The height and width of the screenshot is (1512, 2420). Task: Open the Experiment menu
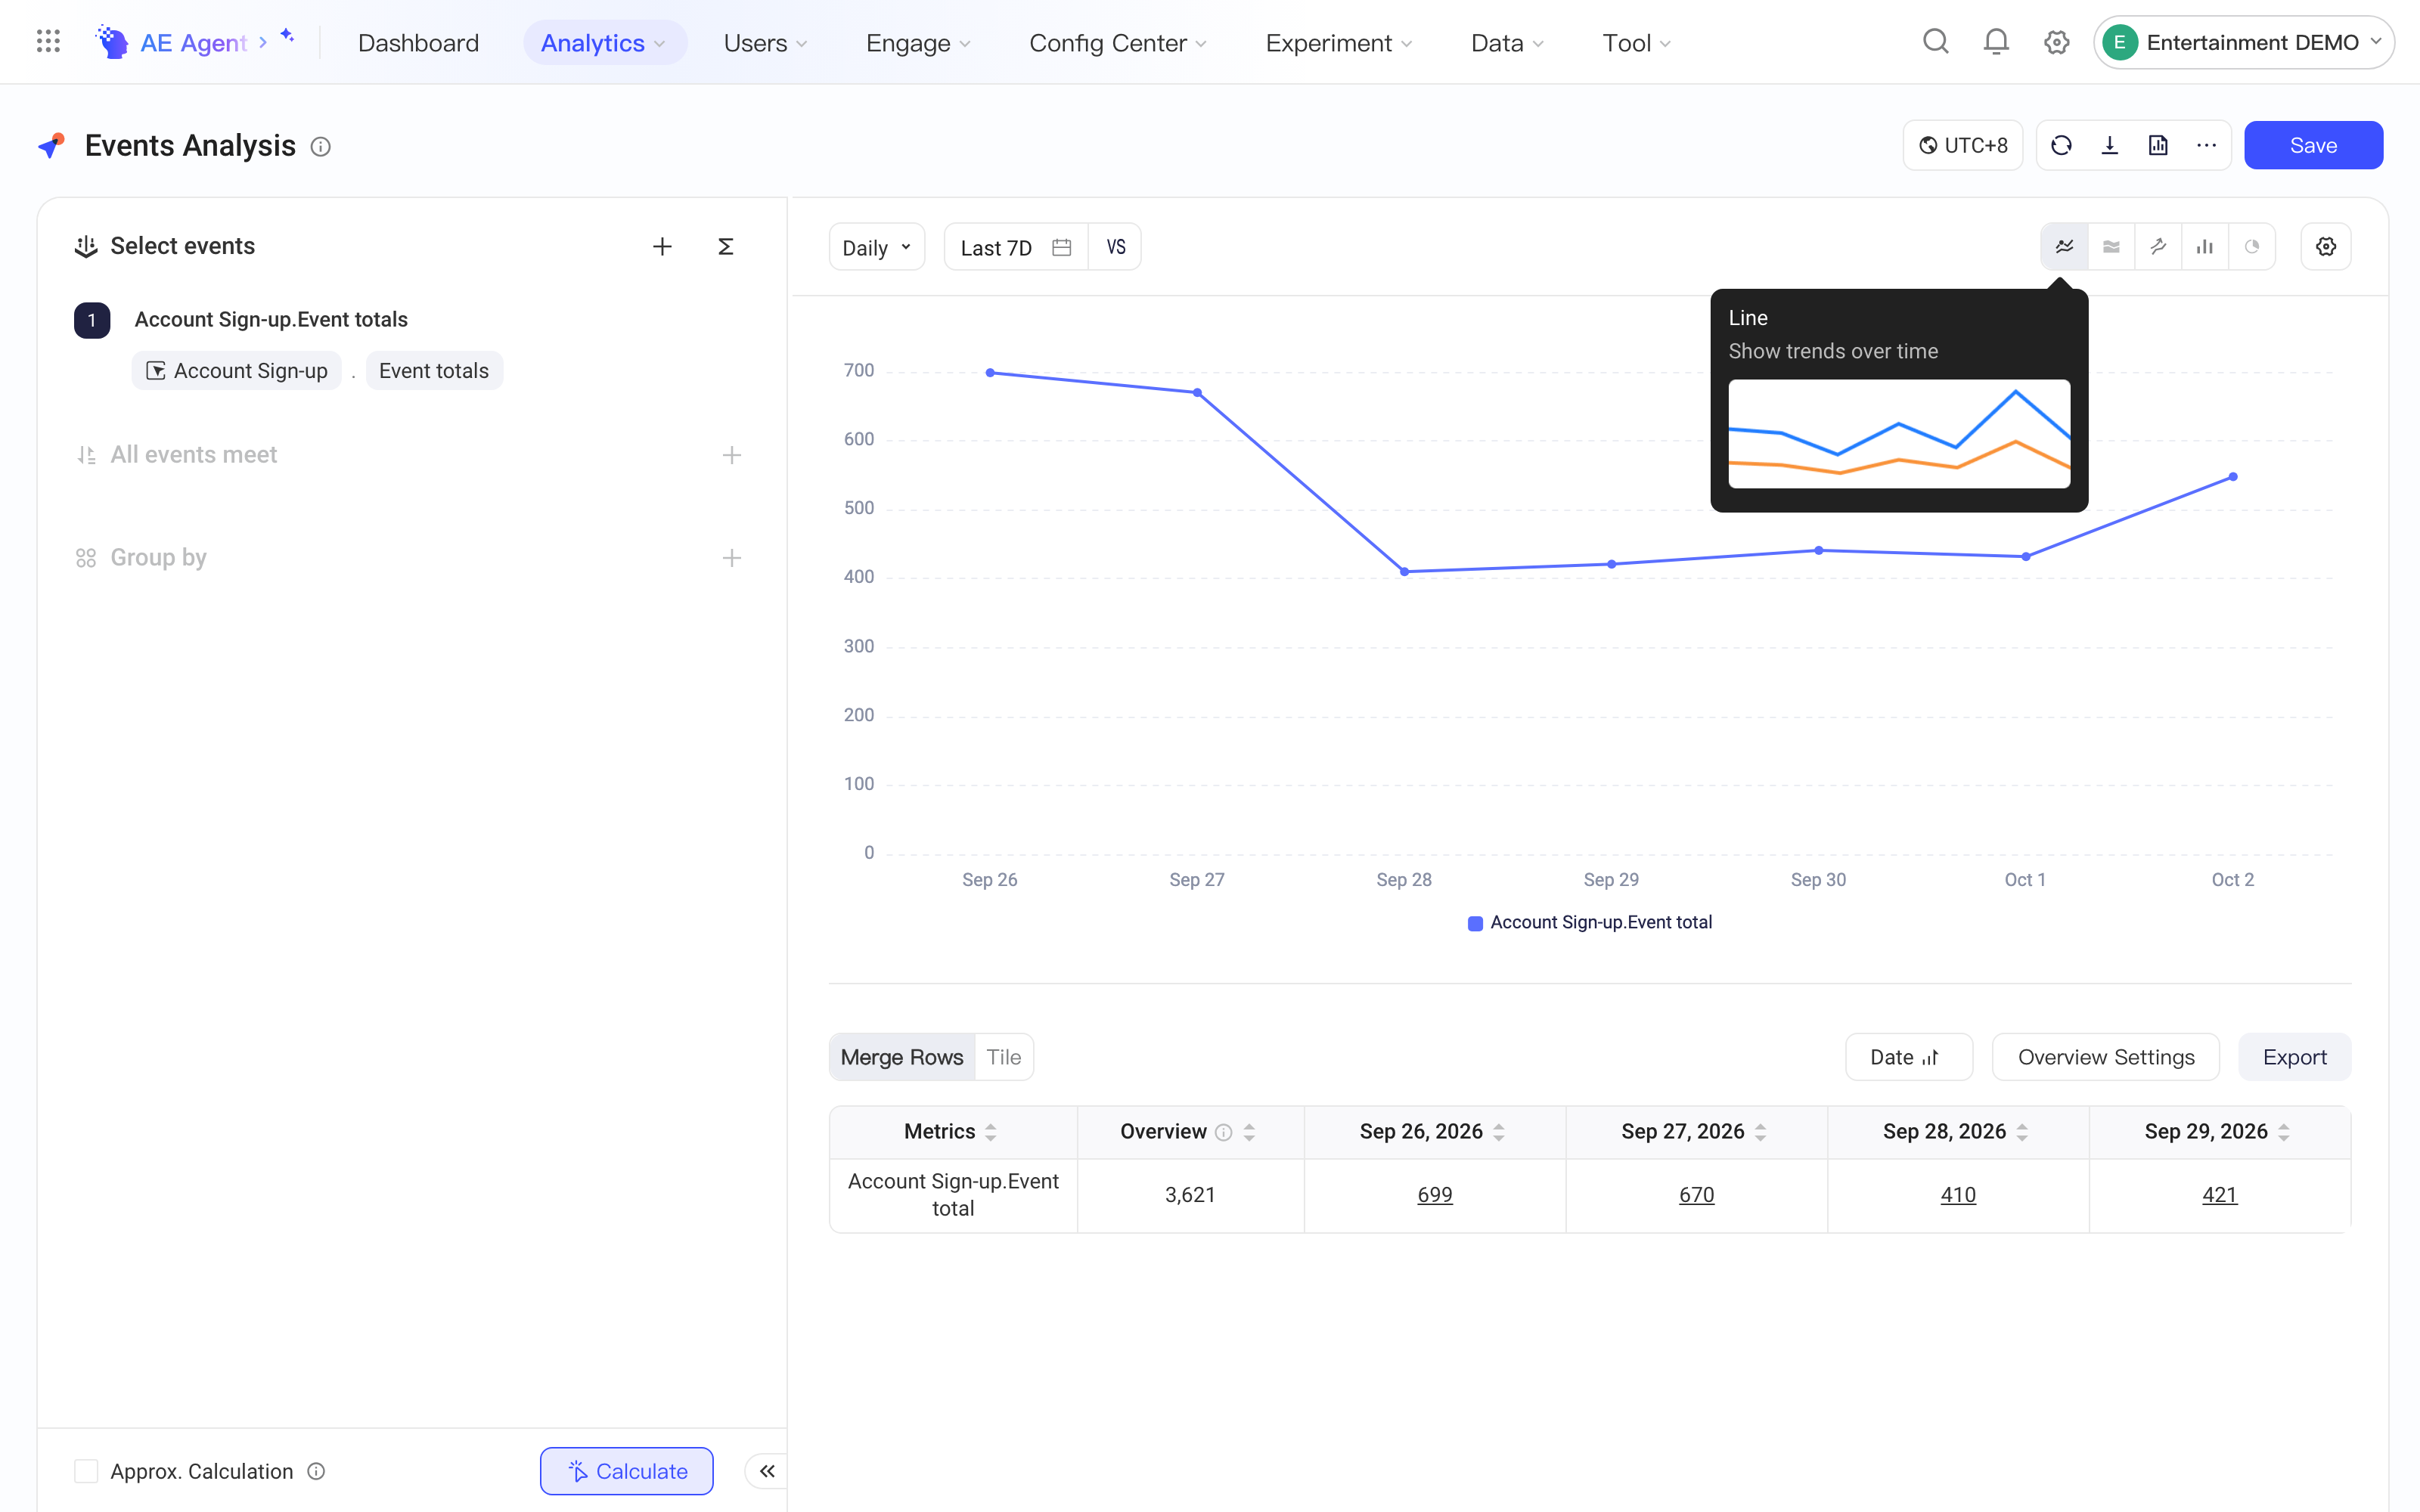click(1338, 42)
